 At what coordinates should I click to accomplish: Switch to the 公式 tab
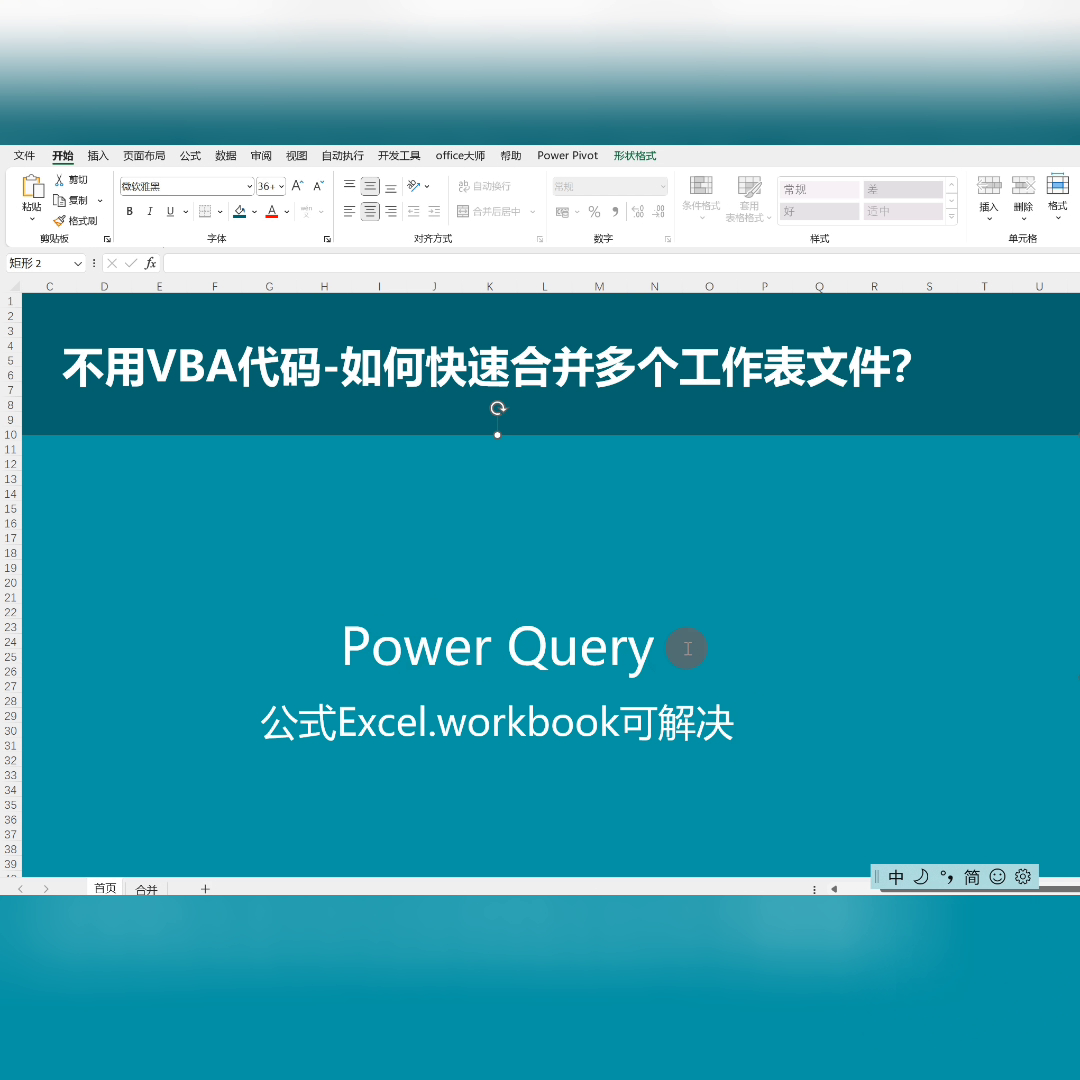(190, 156)
